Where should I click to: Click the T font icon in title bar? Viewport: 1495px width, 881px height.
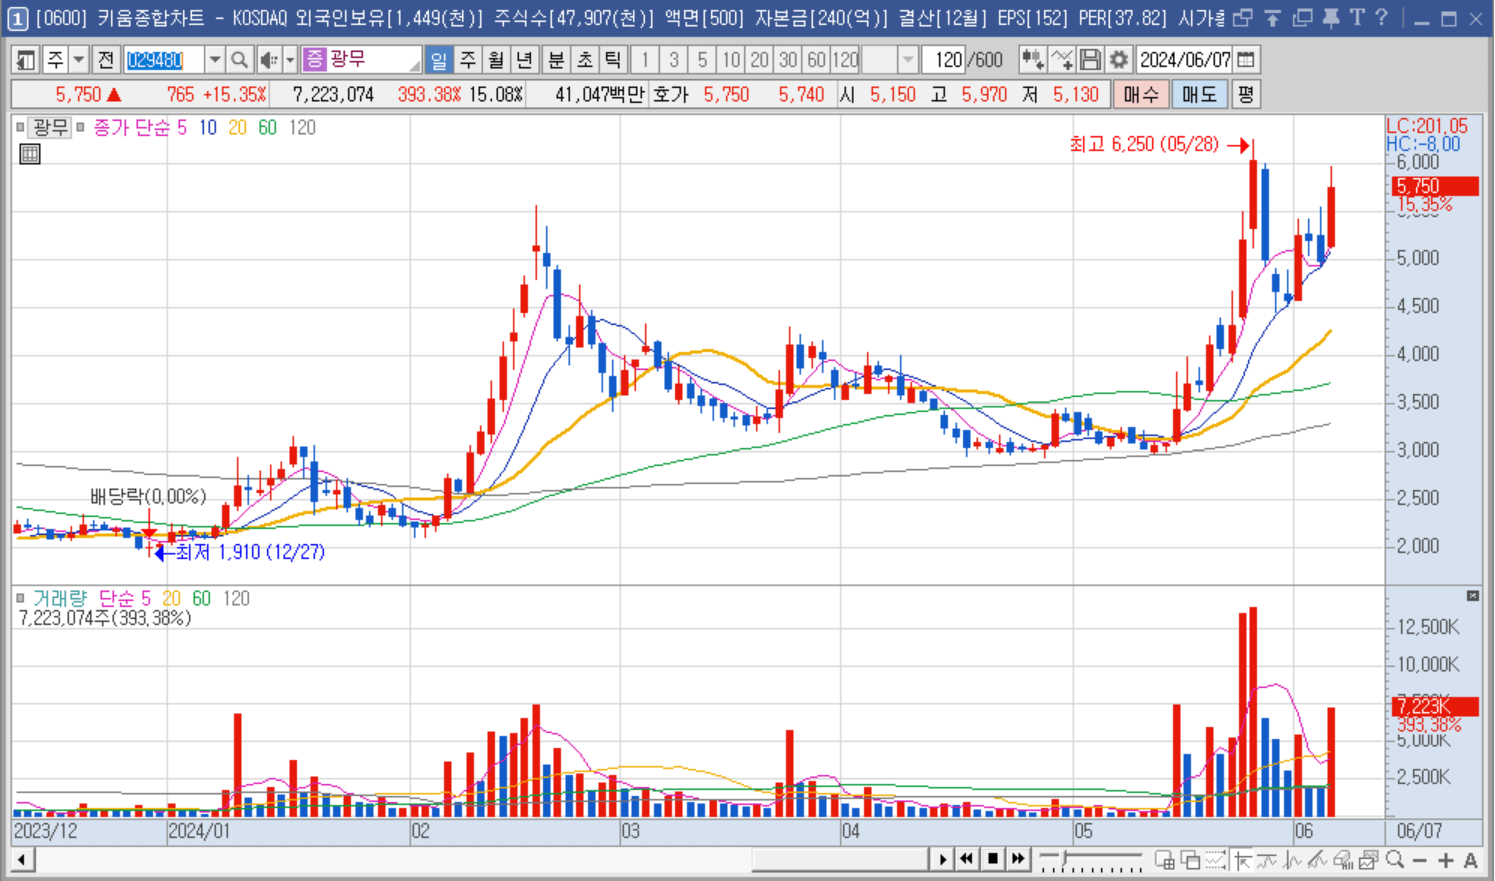[x=1357, y=18]
